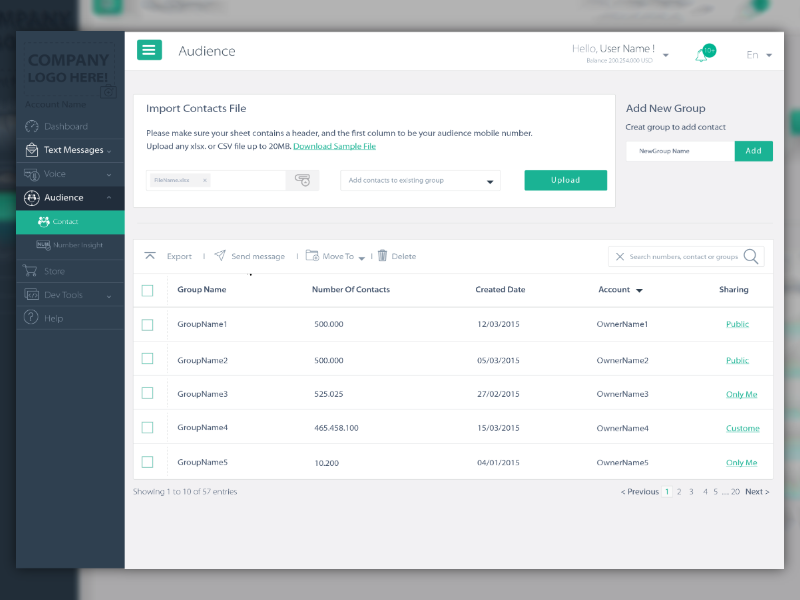Click the Add group button
This screenshot has height=600, width=800.
coord(754,151)
